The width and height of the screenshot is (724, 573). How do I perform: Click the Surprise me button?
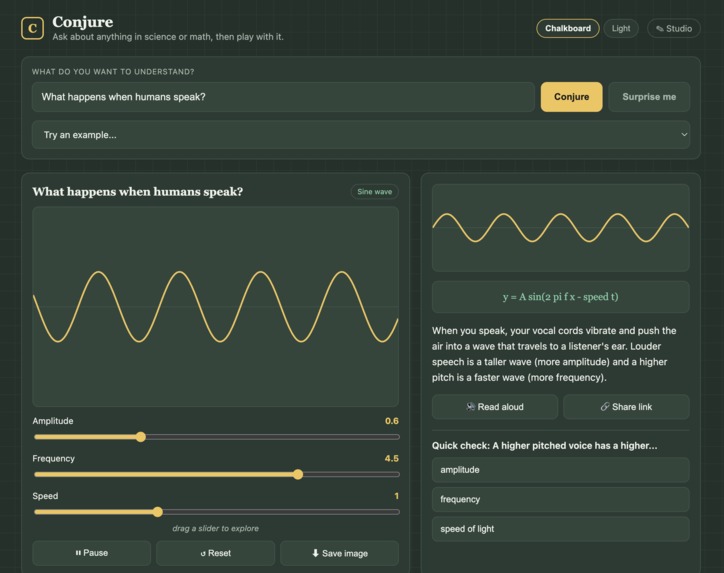649,97
